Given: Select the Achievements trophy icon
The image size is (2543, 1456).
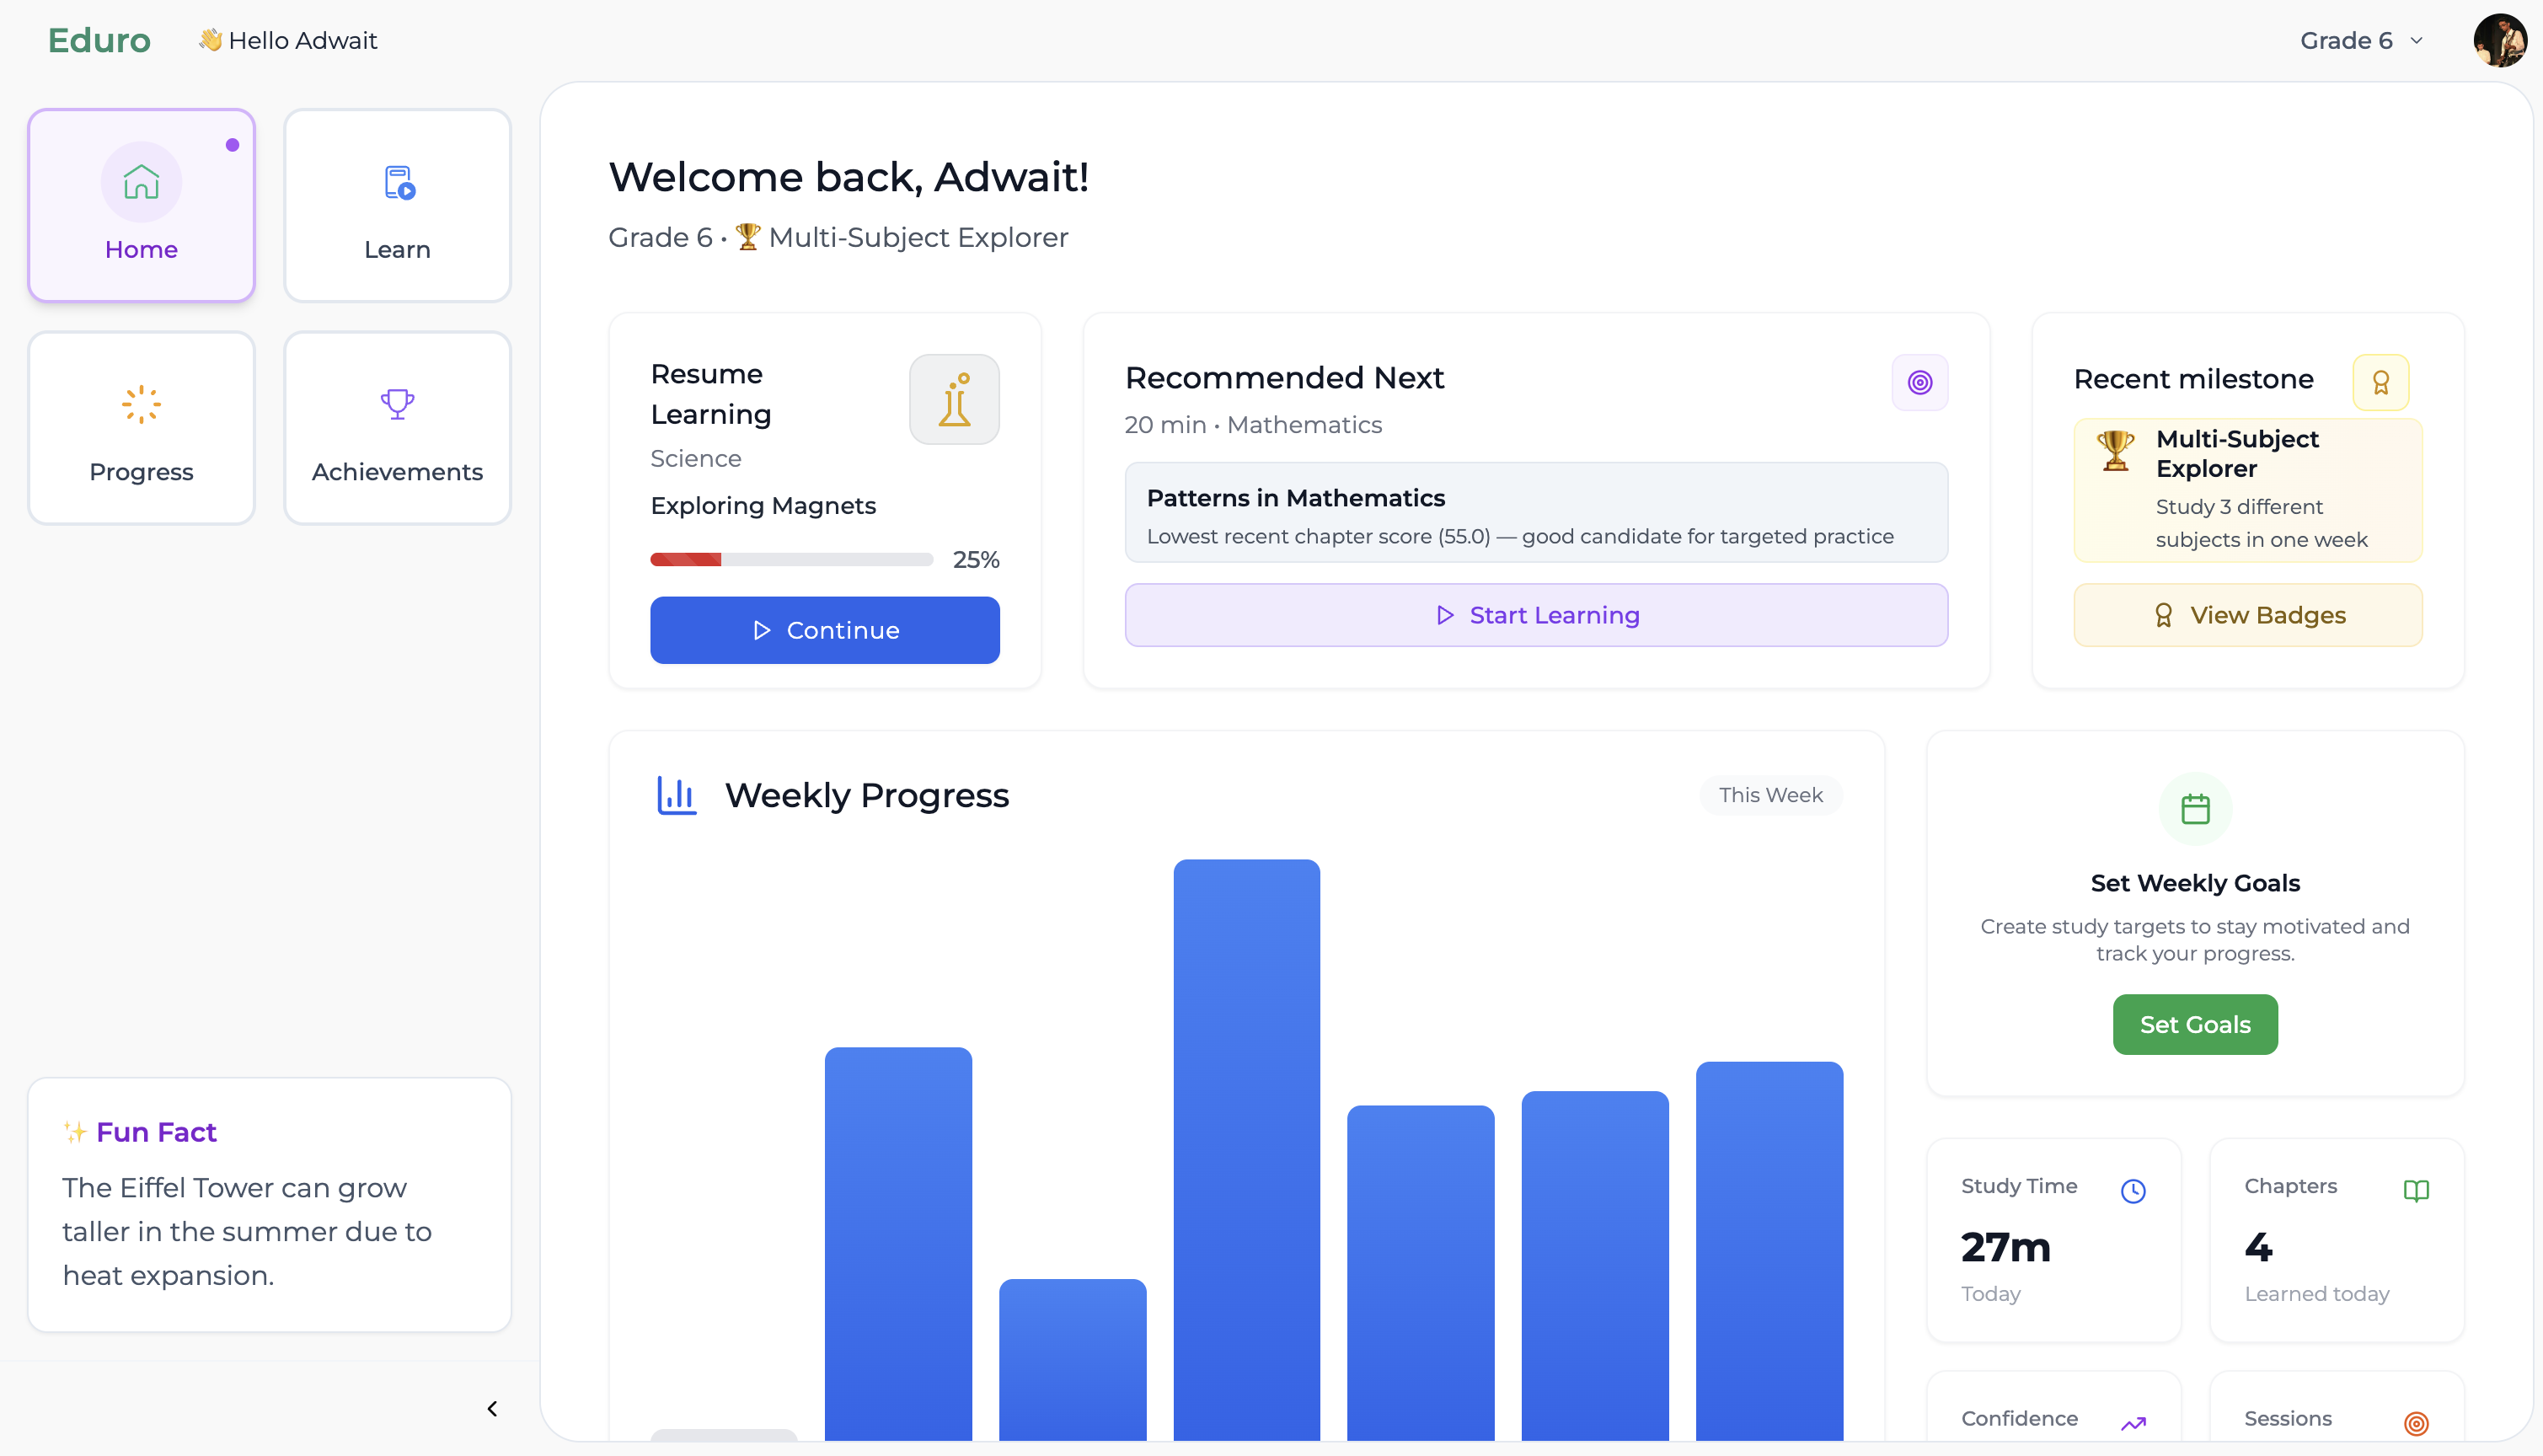Looking at the screenshot, I should coord(397,404).
